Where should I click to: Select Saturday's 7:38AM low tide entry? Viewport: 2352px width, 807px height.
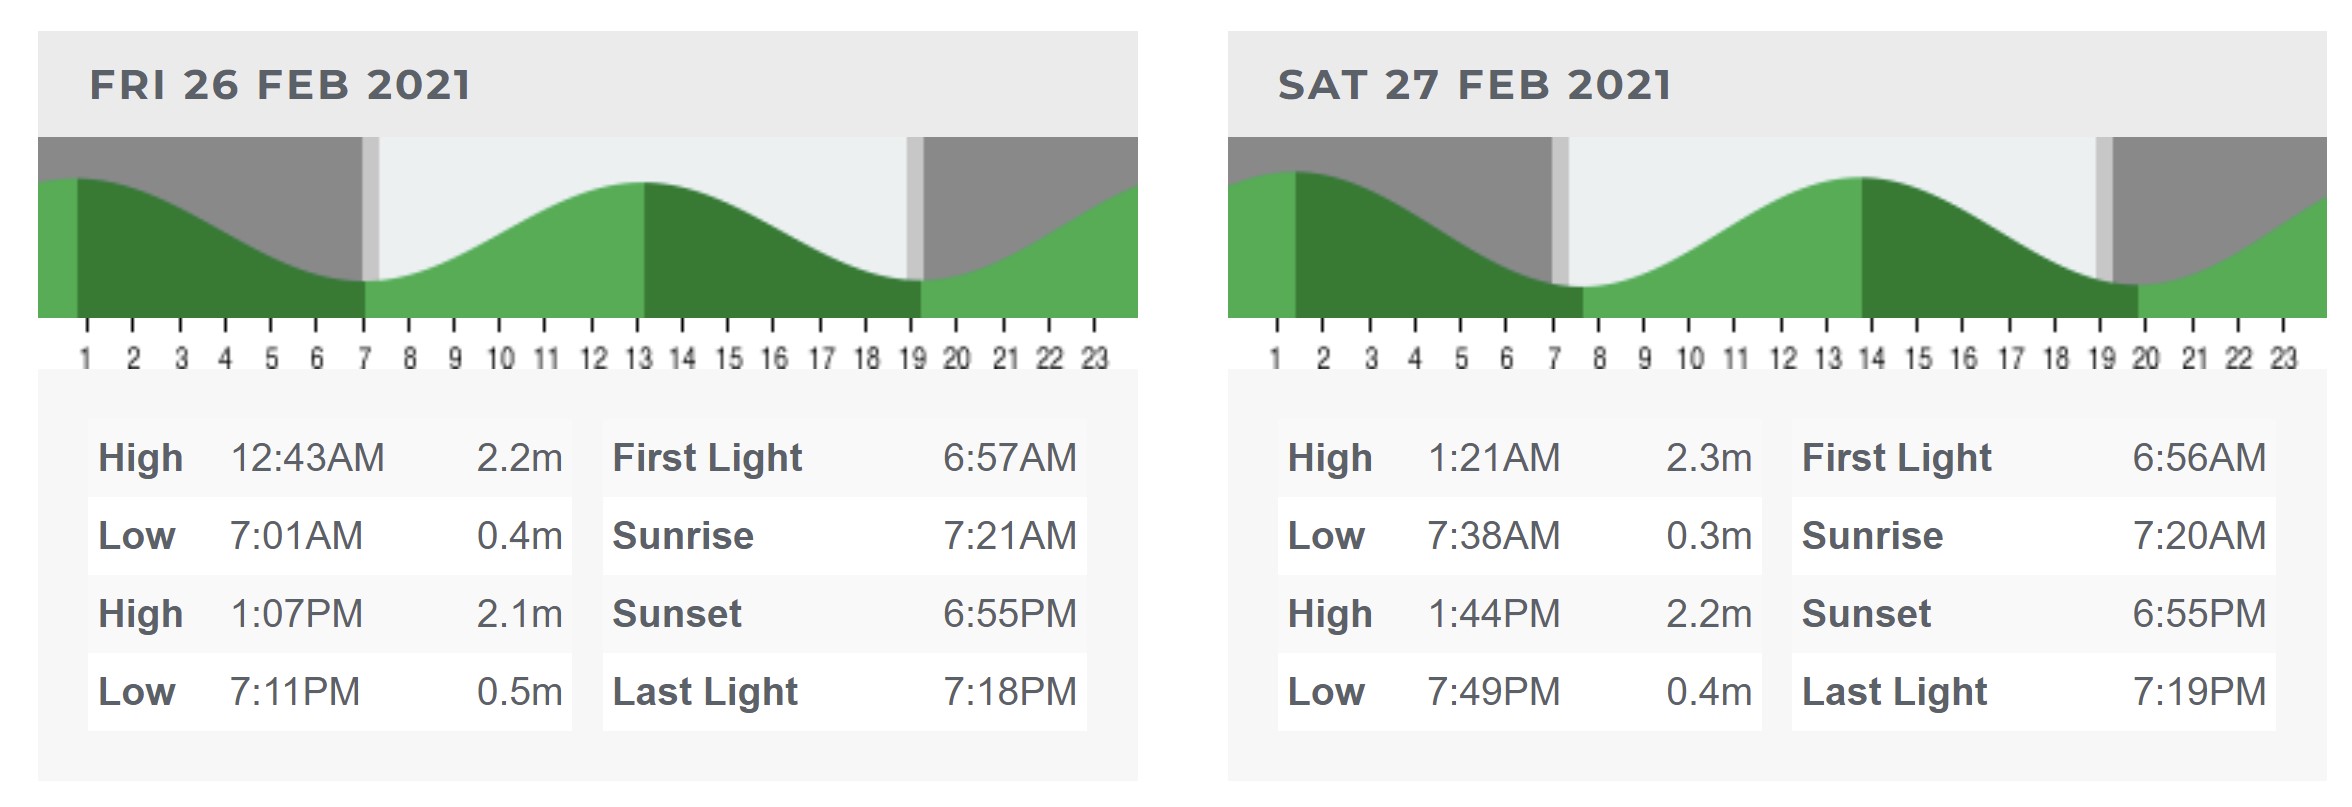pyautogui.click(x=1520, y=536)
